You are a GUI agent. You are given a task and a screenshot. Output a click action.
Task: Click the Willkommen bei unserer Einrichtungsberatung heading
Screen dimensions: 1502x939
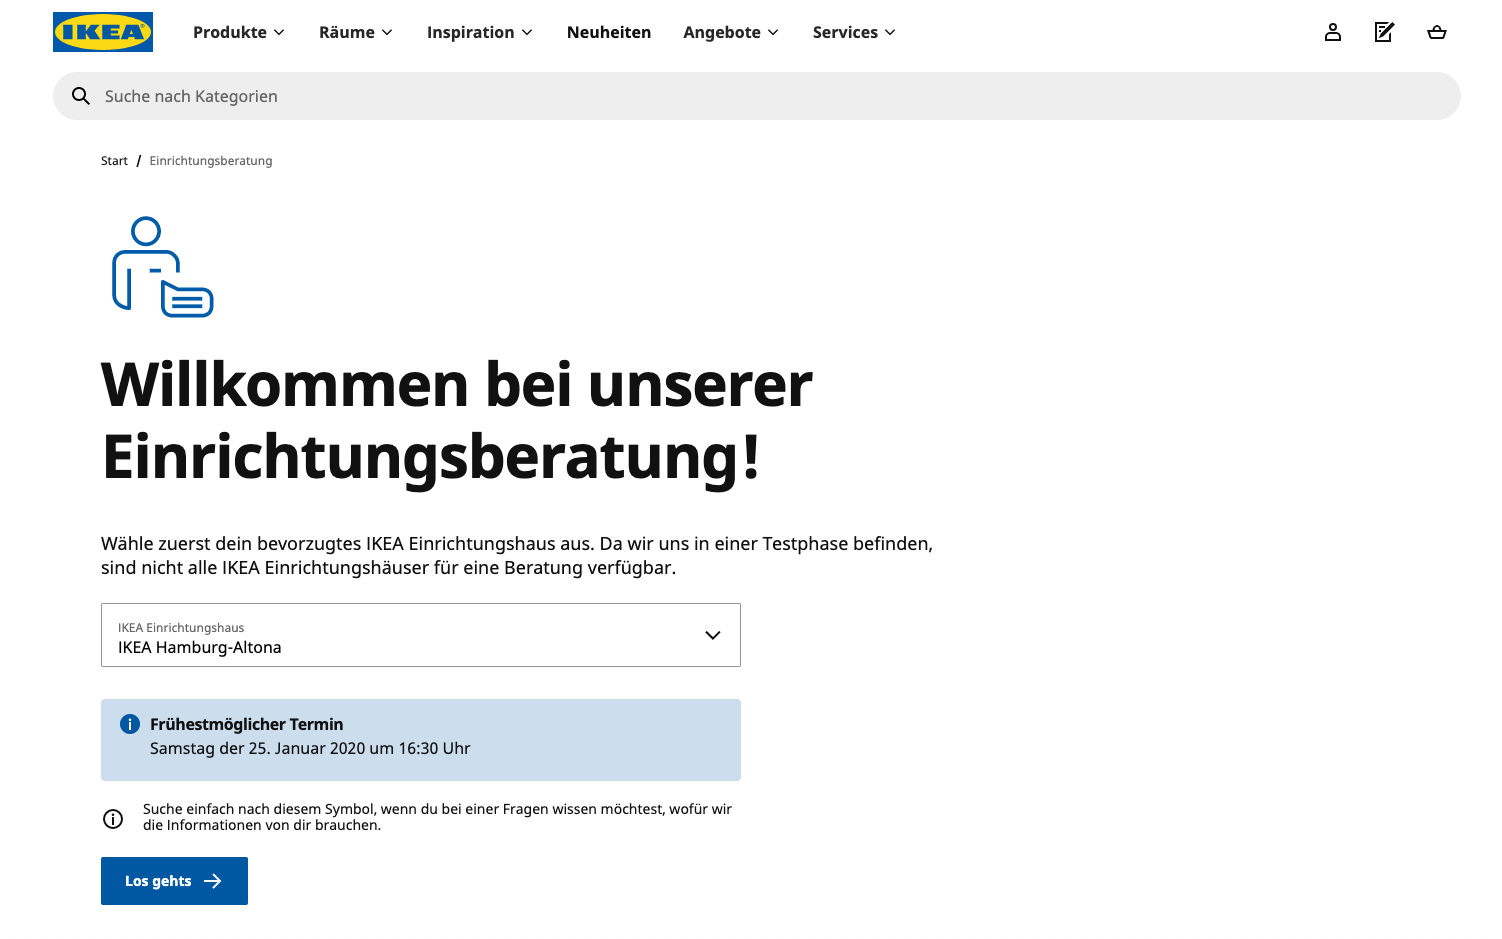click(x=457, y=421)
